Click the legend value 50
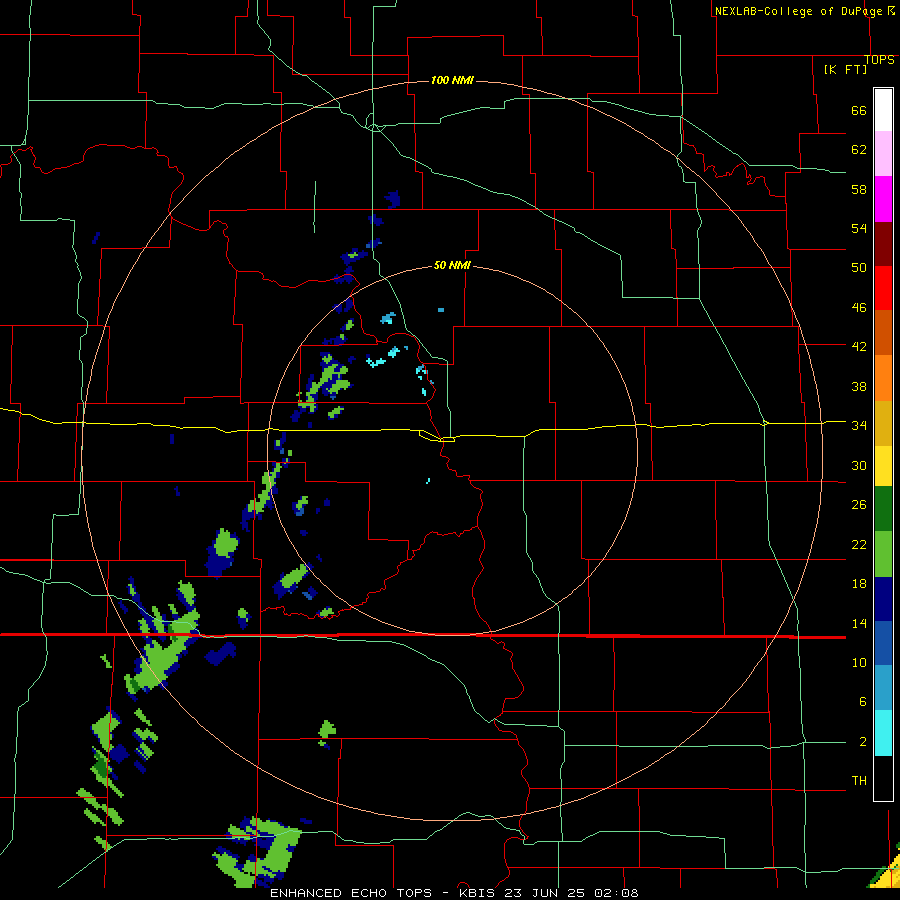 (x=859, y=267)
